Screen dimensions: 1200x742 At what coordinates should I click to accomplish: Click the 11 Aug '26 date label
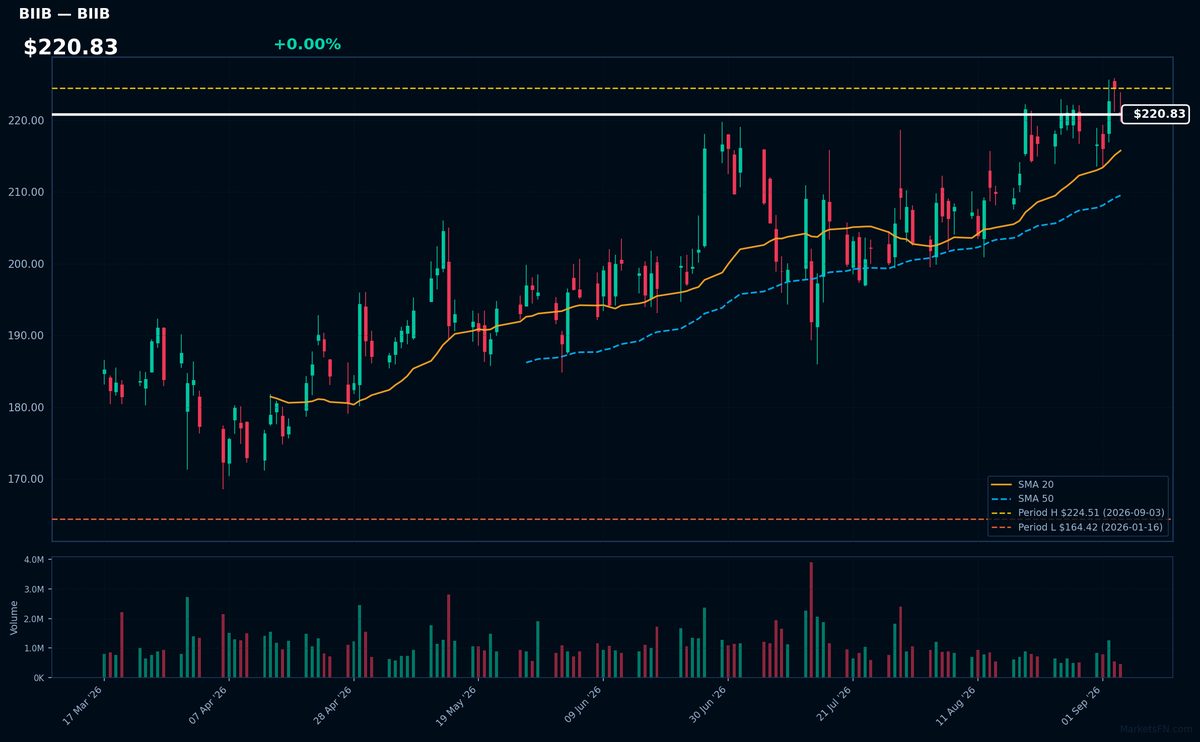[956, 704]
